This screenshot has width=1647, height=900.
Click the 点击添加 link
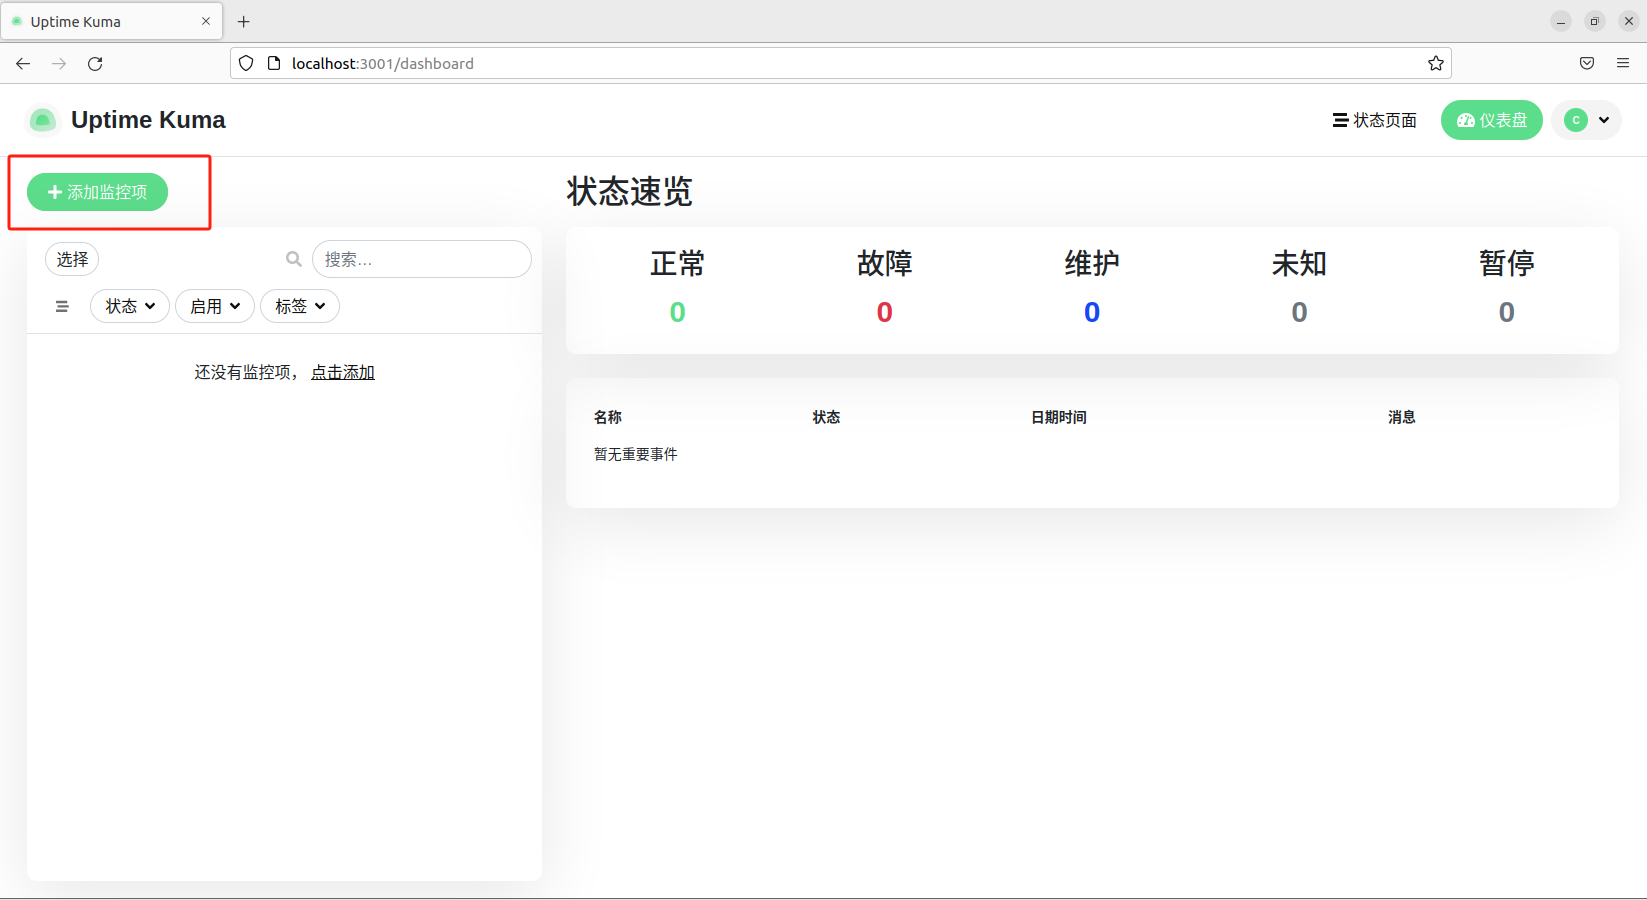pyautogui.click(x=342, y=372)
